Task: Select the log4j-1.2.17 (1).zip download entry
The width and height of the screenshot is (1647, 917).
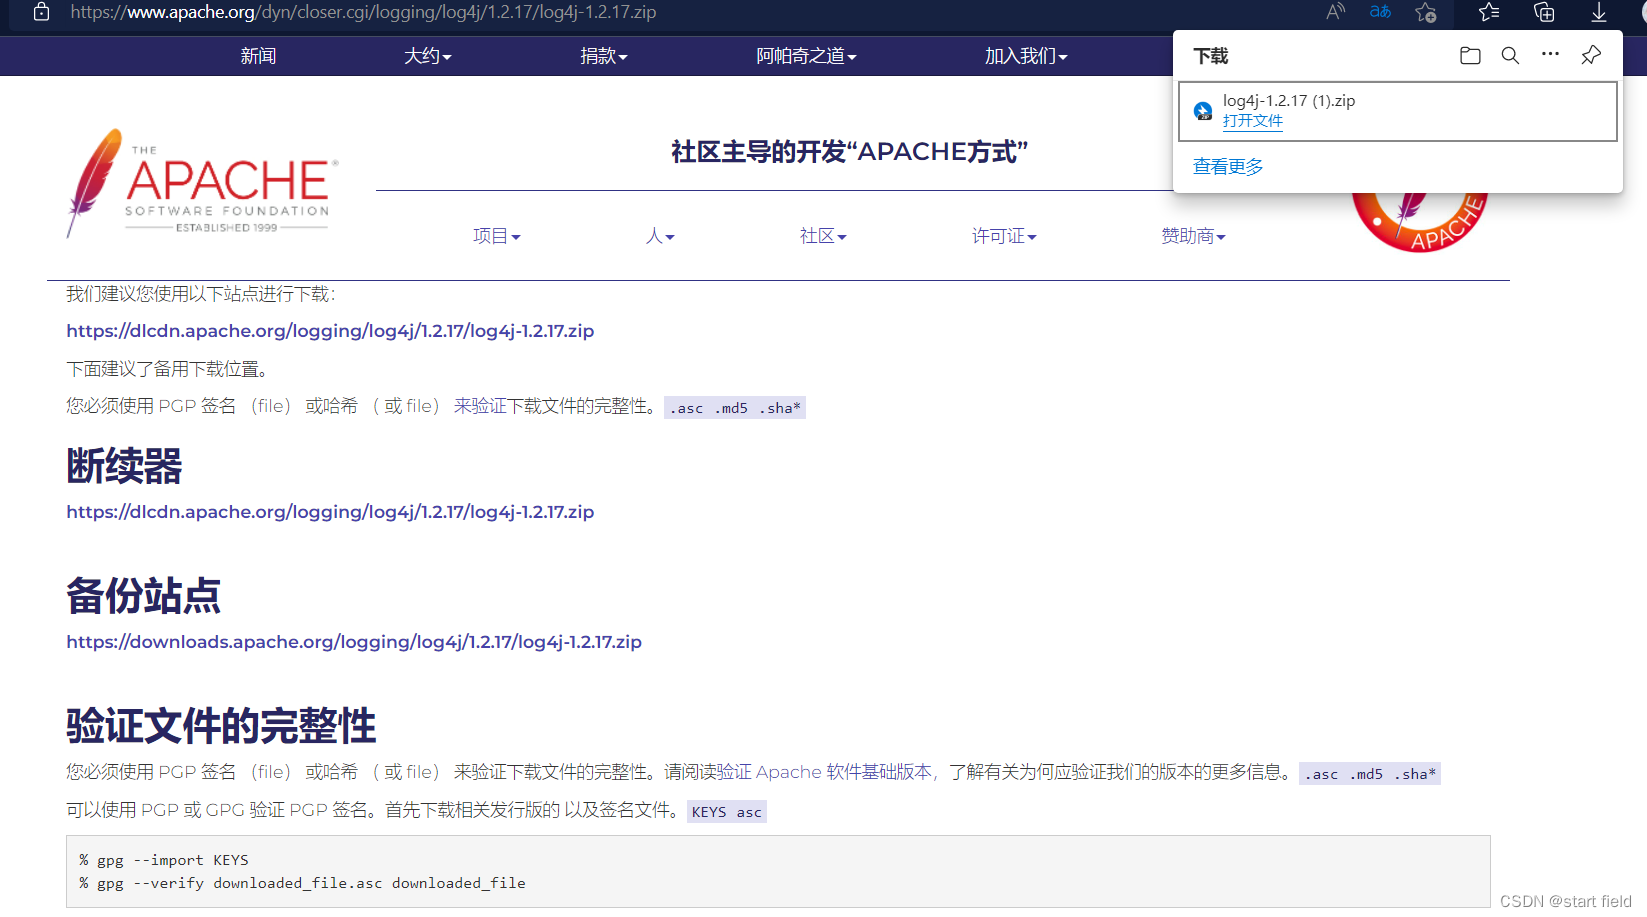Action: tap(1290, 100)
